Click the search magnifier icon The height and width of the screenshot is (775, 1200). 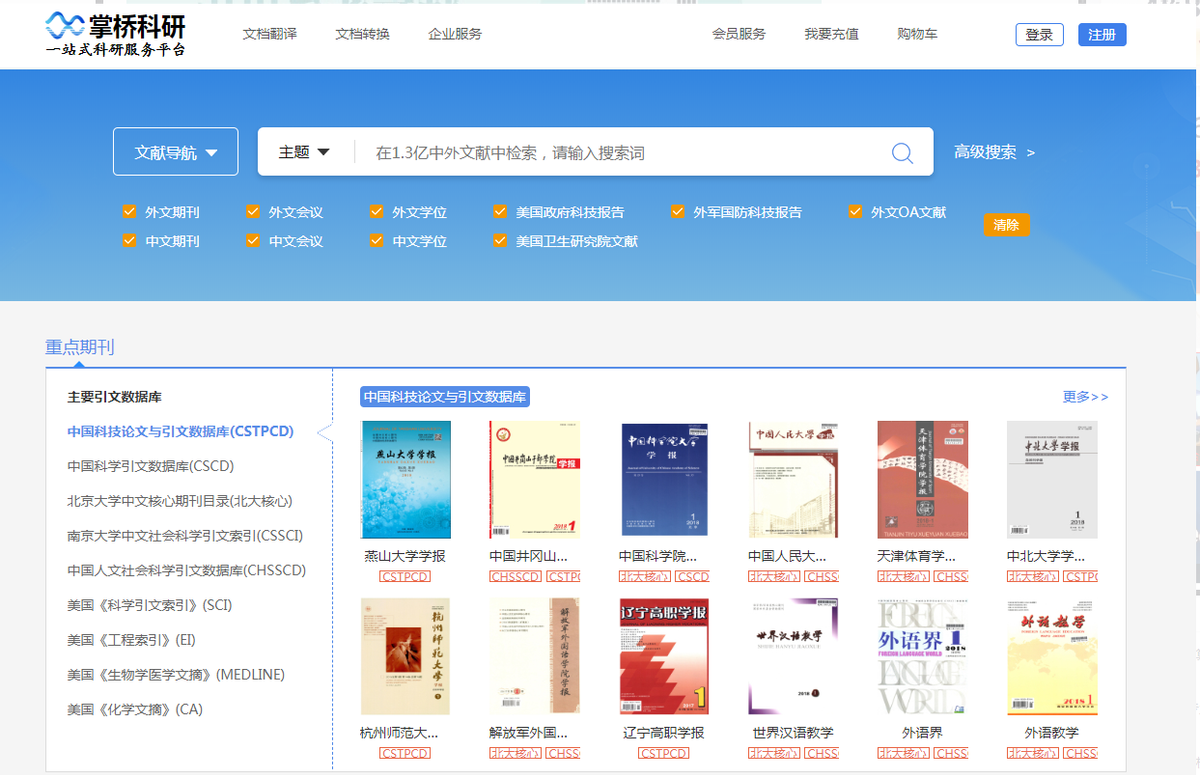tap(902, 153)
